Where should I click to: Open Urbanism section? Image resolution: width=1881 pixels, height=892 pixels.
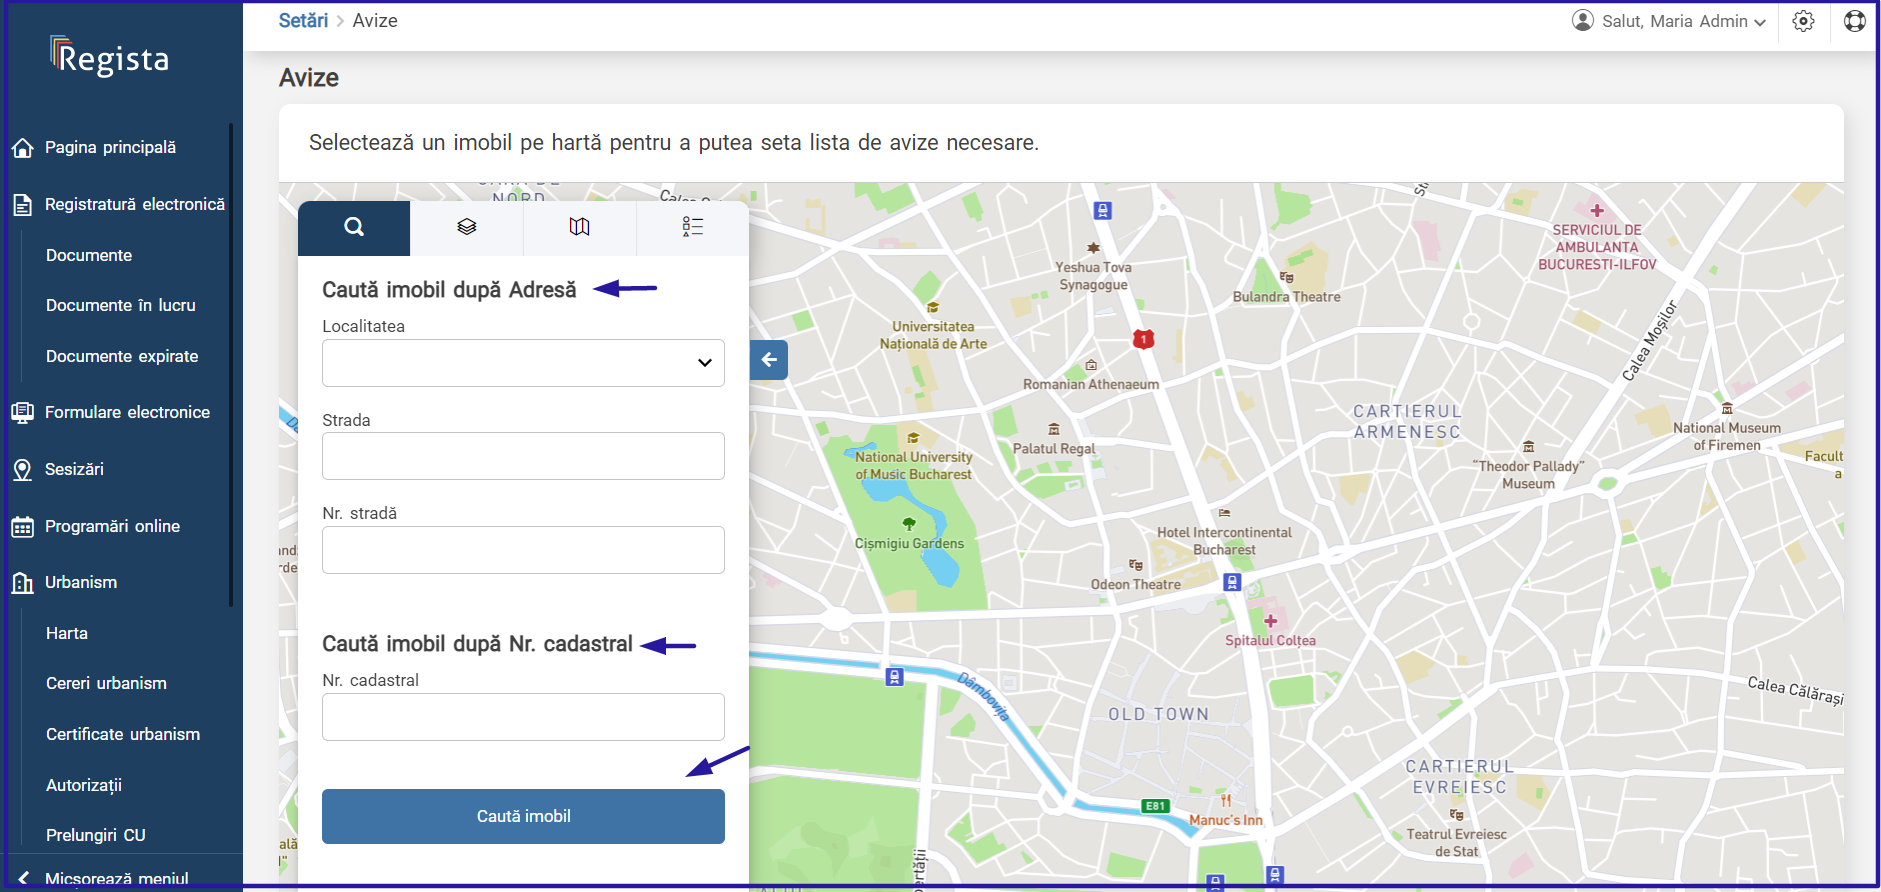81,582
